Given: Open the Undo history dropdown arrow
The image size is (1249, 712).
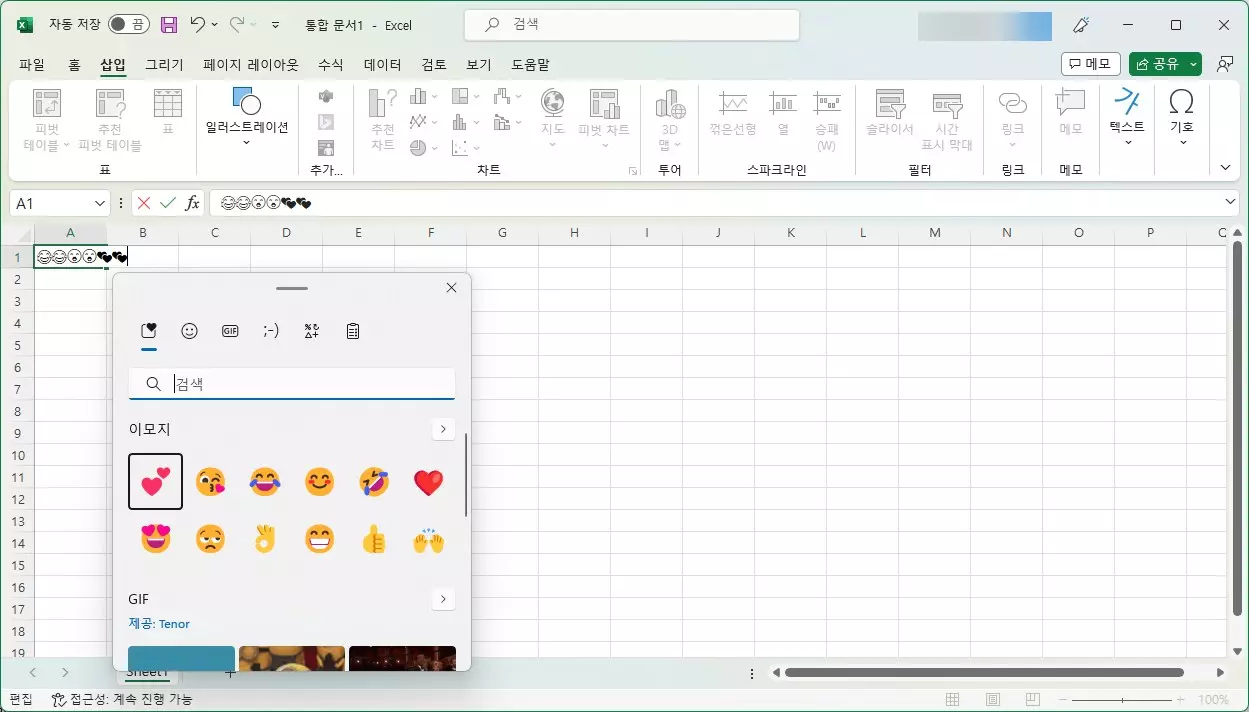Looking at the screenshot, I should 214,24.
